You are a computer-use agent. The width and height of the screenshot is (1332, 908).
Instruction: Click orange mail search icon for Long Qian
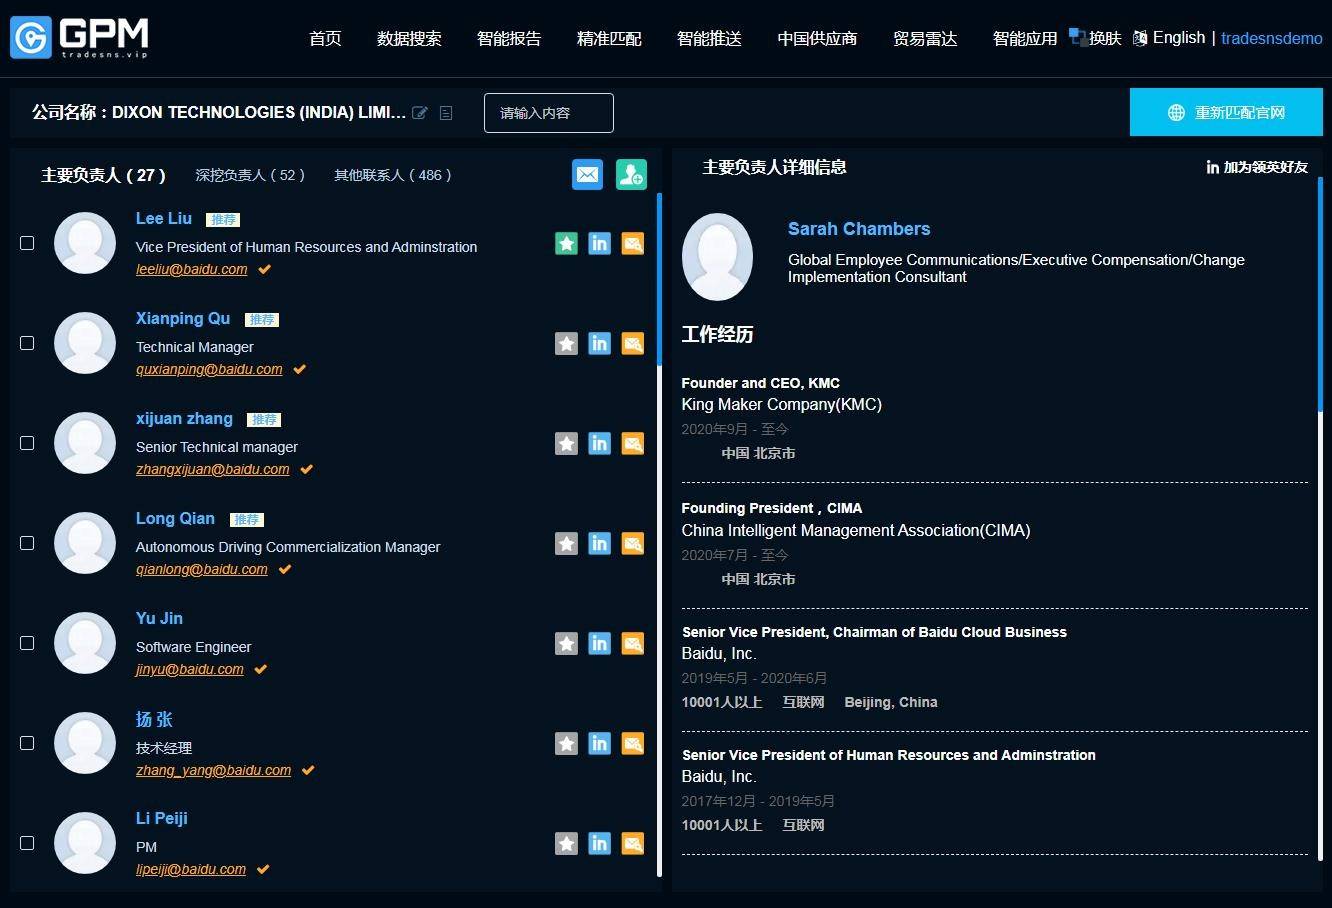[633, 544]
